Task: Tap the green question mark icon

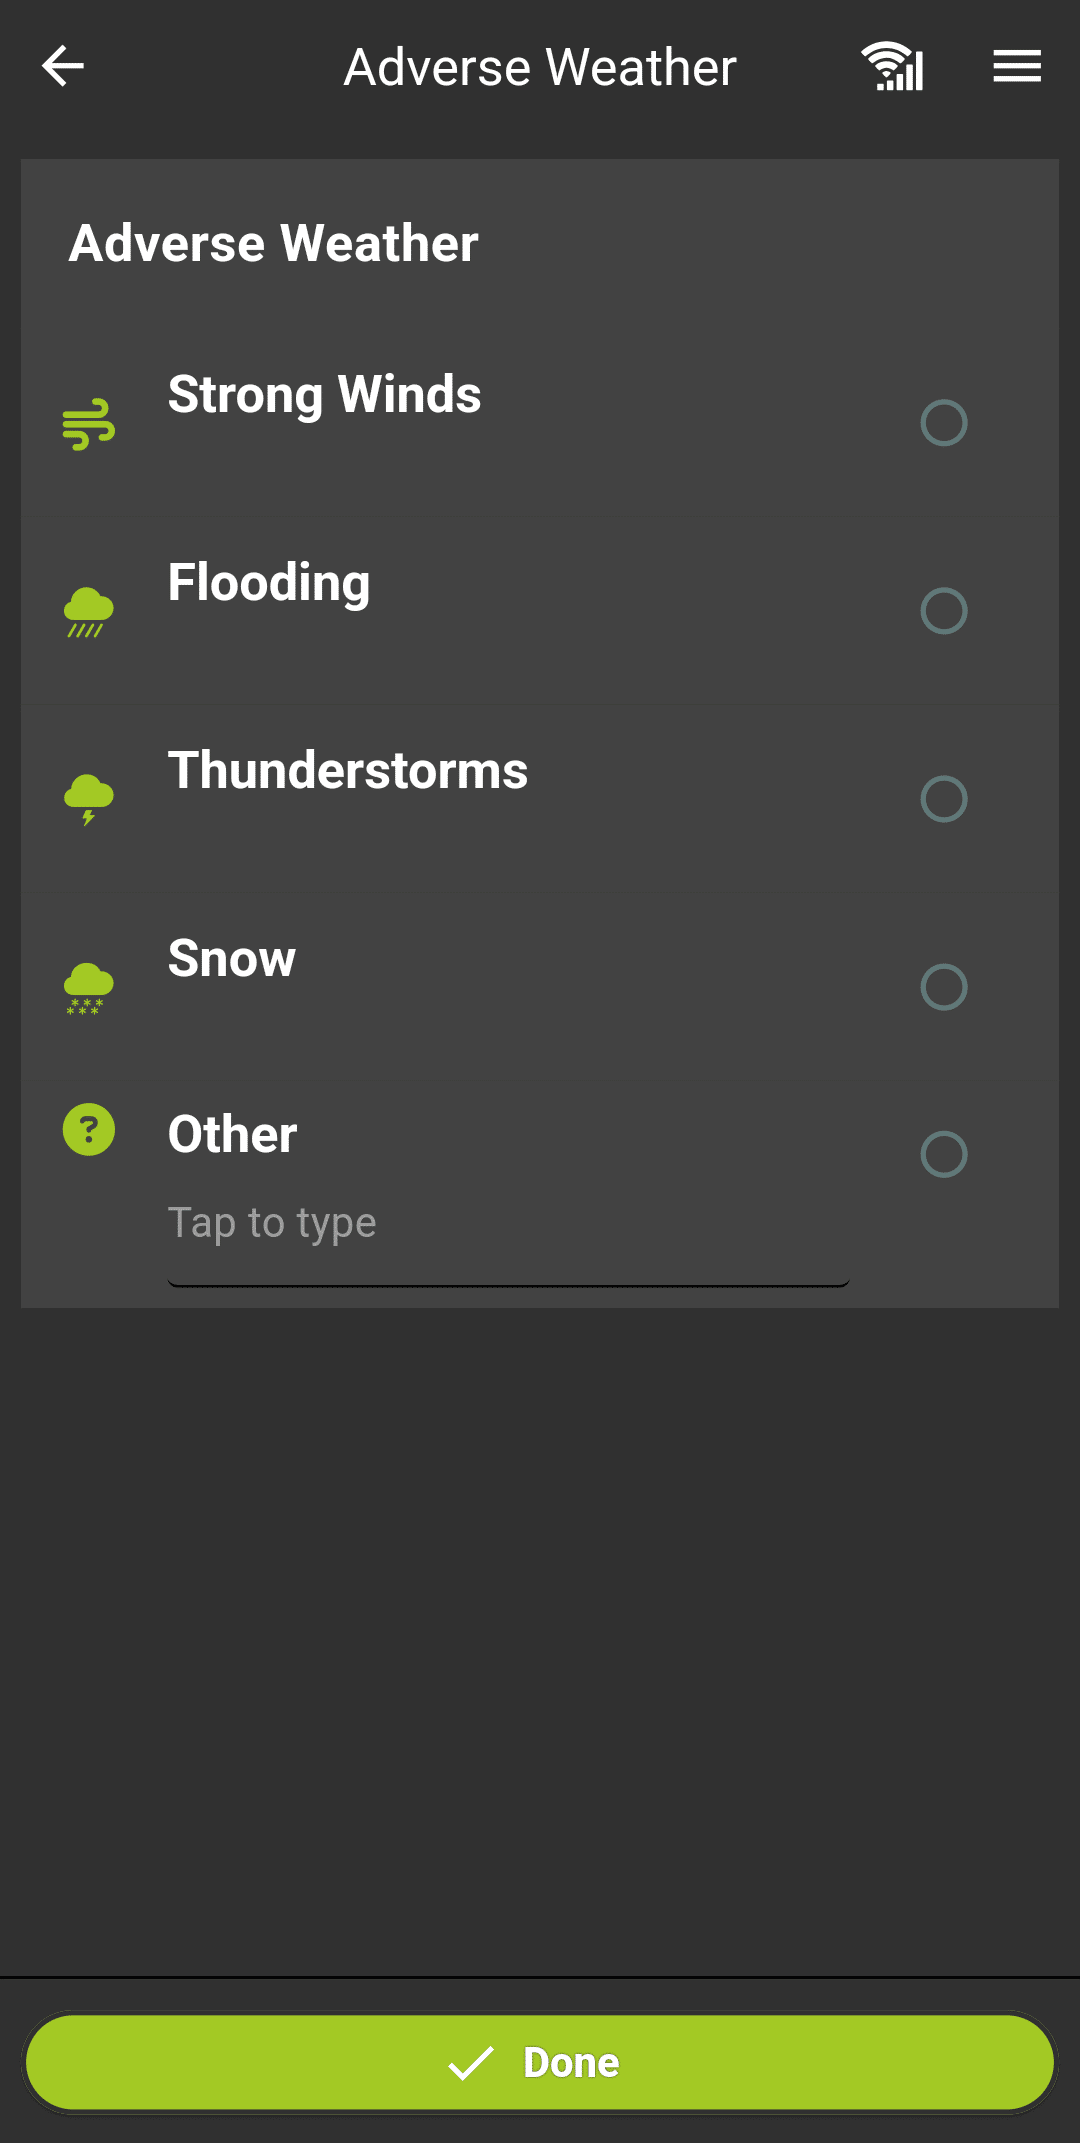Action: click(x=89, y=1130)
